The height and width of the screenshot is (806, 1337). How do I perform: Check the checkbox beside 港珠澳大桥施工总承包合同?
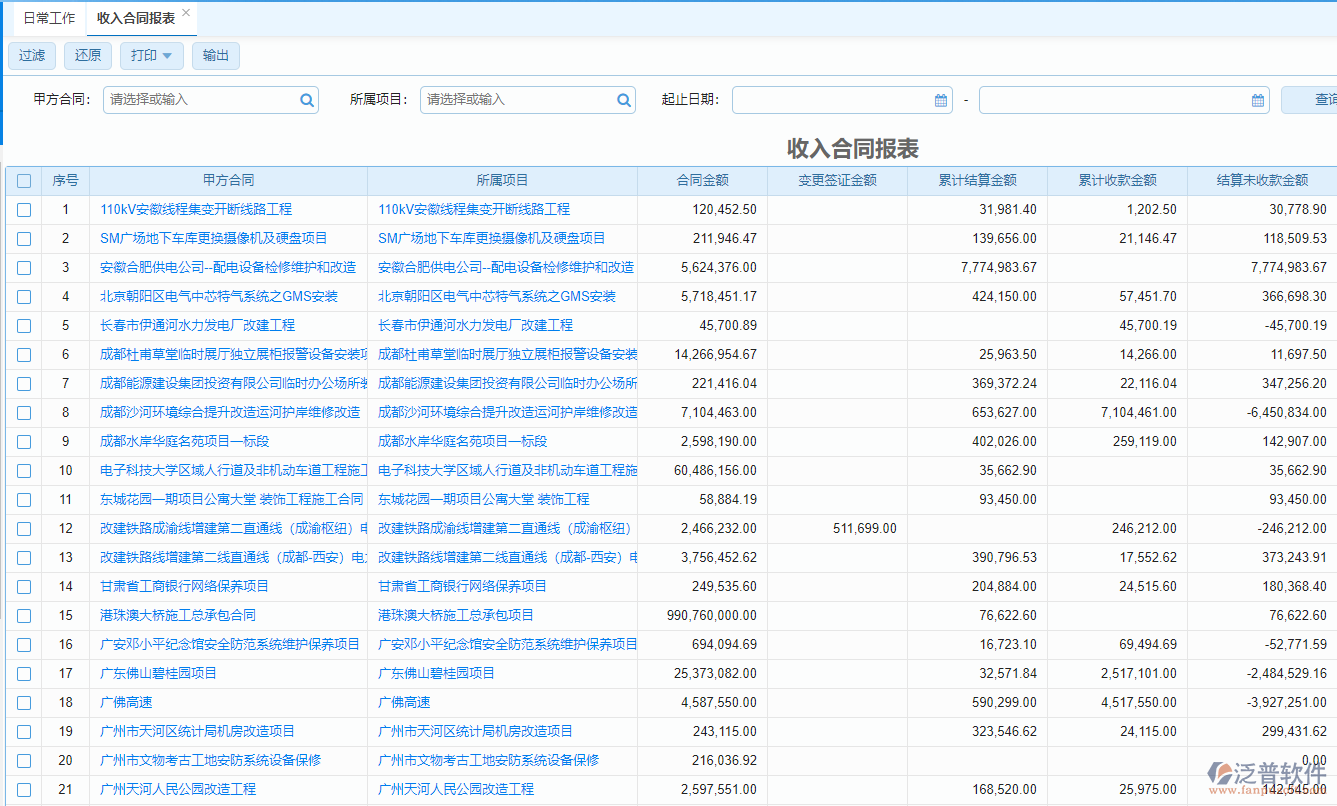[x=24, y=615]
